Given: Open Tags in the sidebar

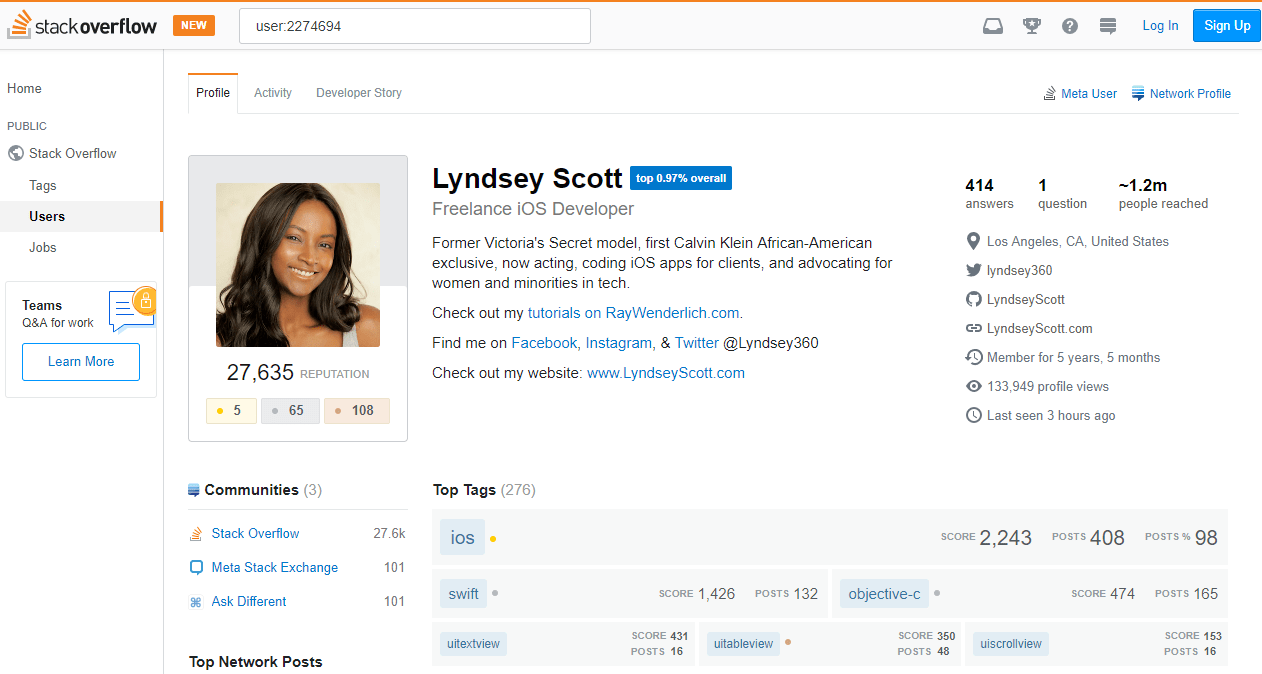Looking at the screenshot, I should [43, 185].
